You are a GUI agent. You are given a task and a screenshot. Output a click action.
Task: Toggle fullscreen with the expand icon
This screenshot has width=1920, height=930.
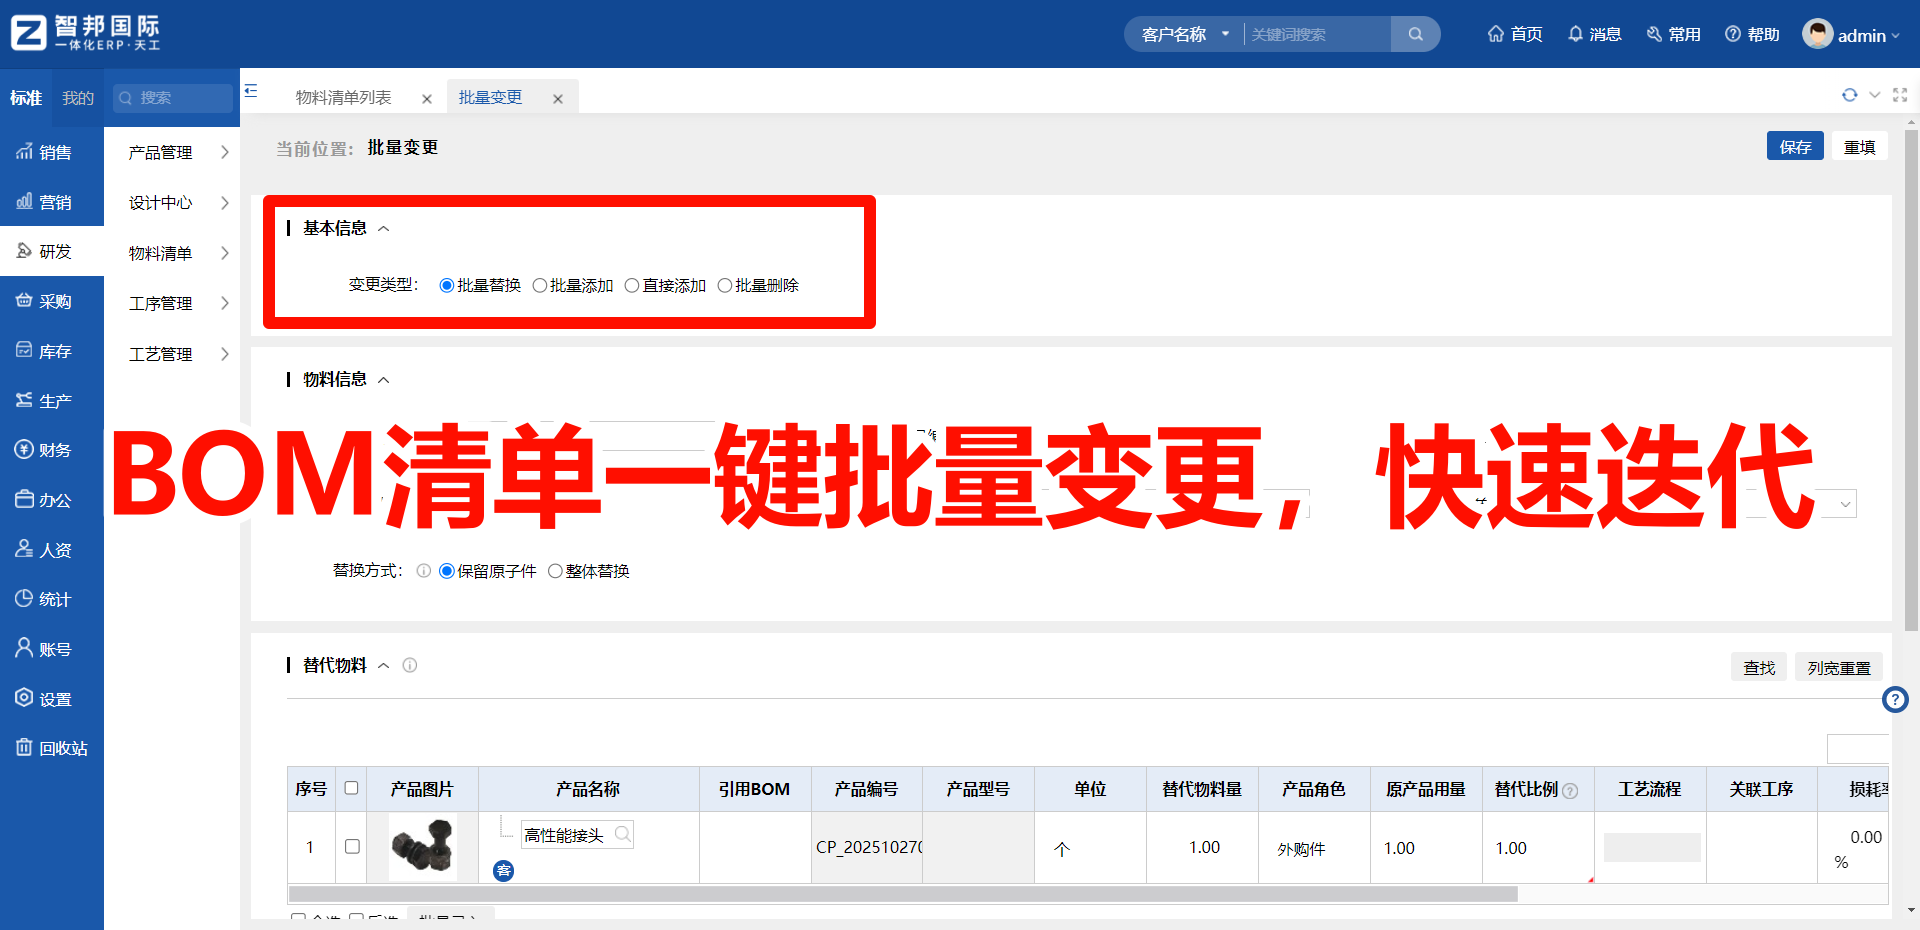point(1900,95)
